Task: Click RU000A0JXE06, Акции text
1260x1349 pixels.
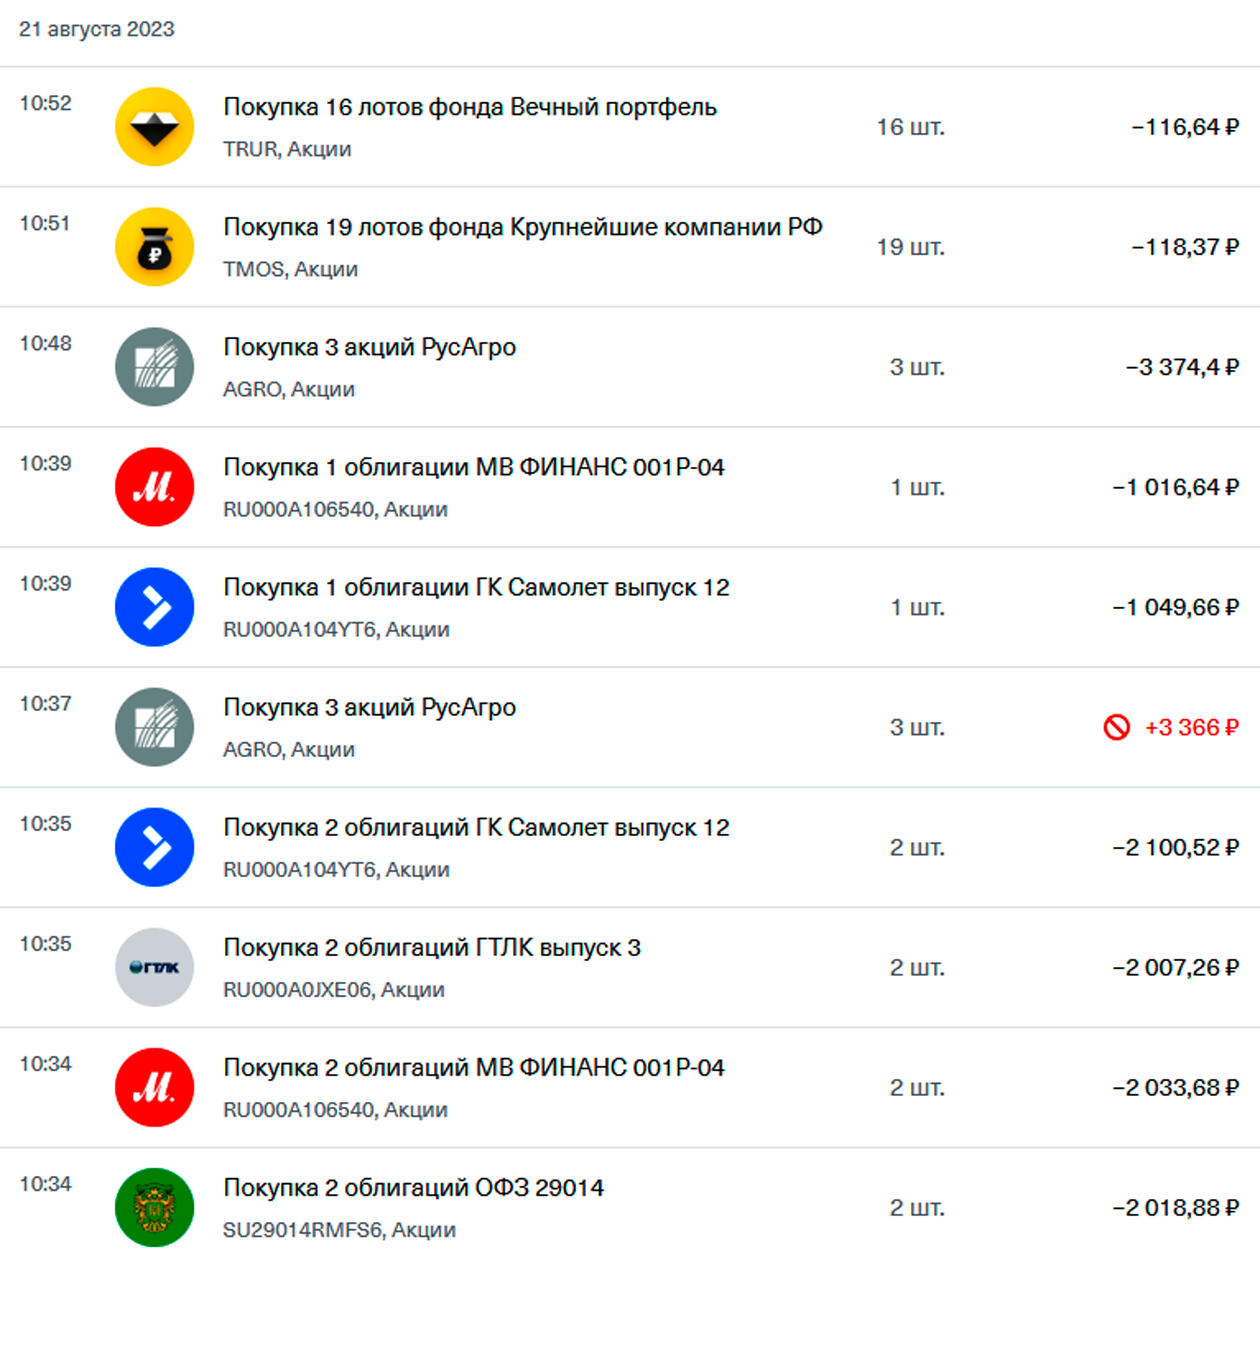Action: pyautogui.click(x=334, y=989)
